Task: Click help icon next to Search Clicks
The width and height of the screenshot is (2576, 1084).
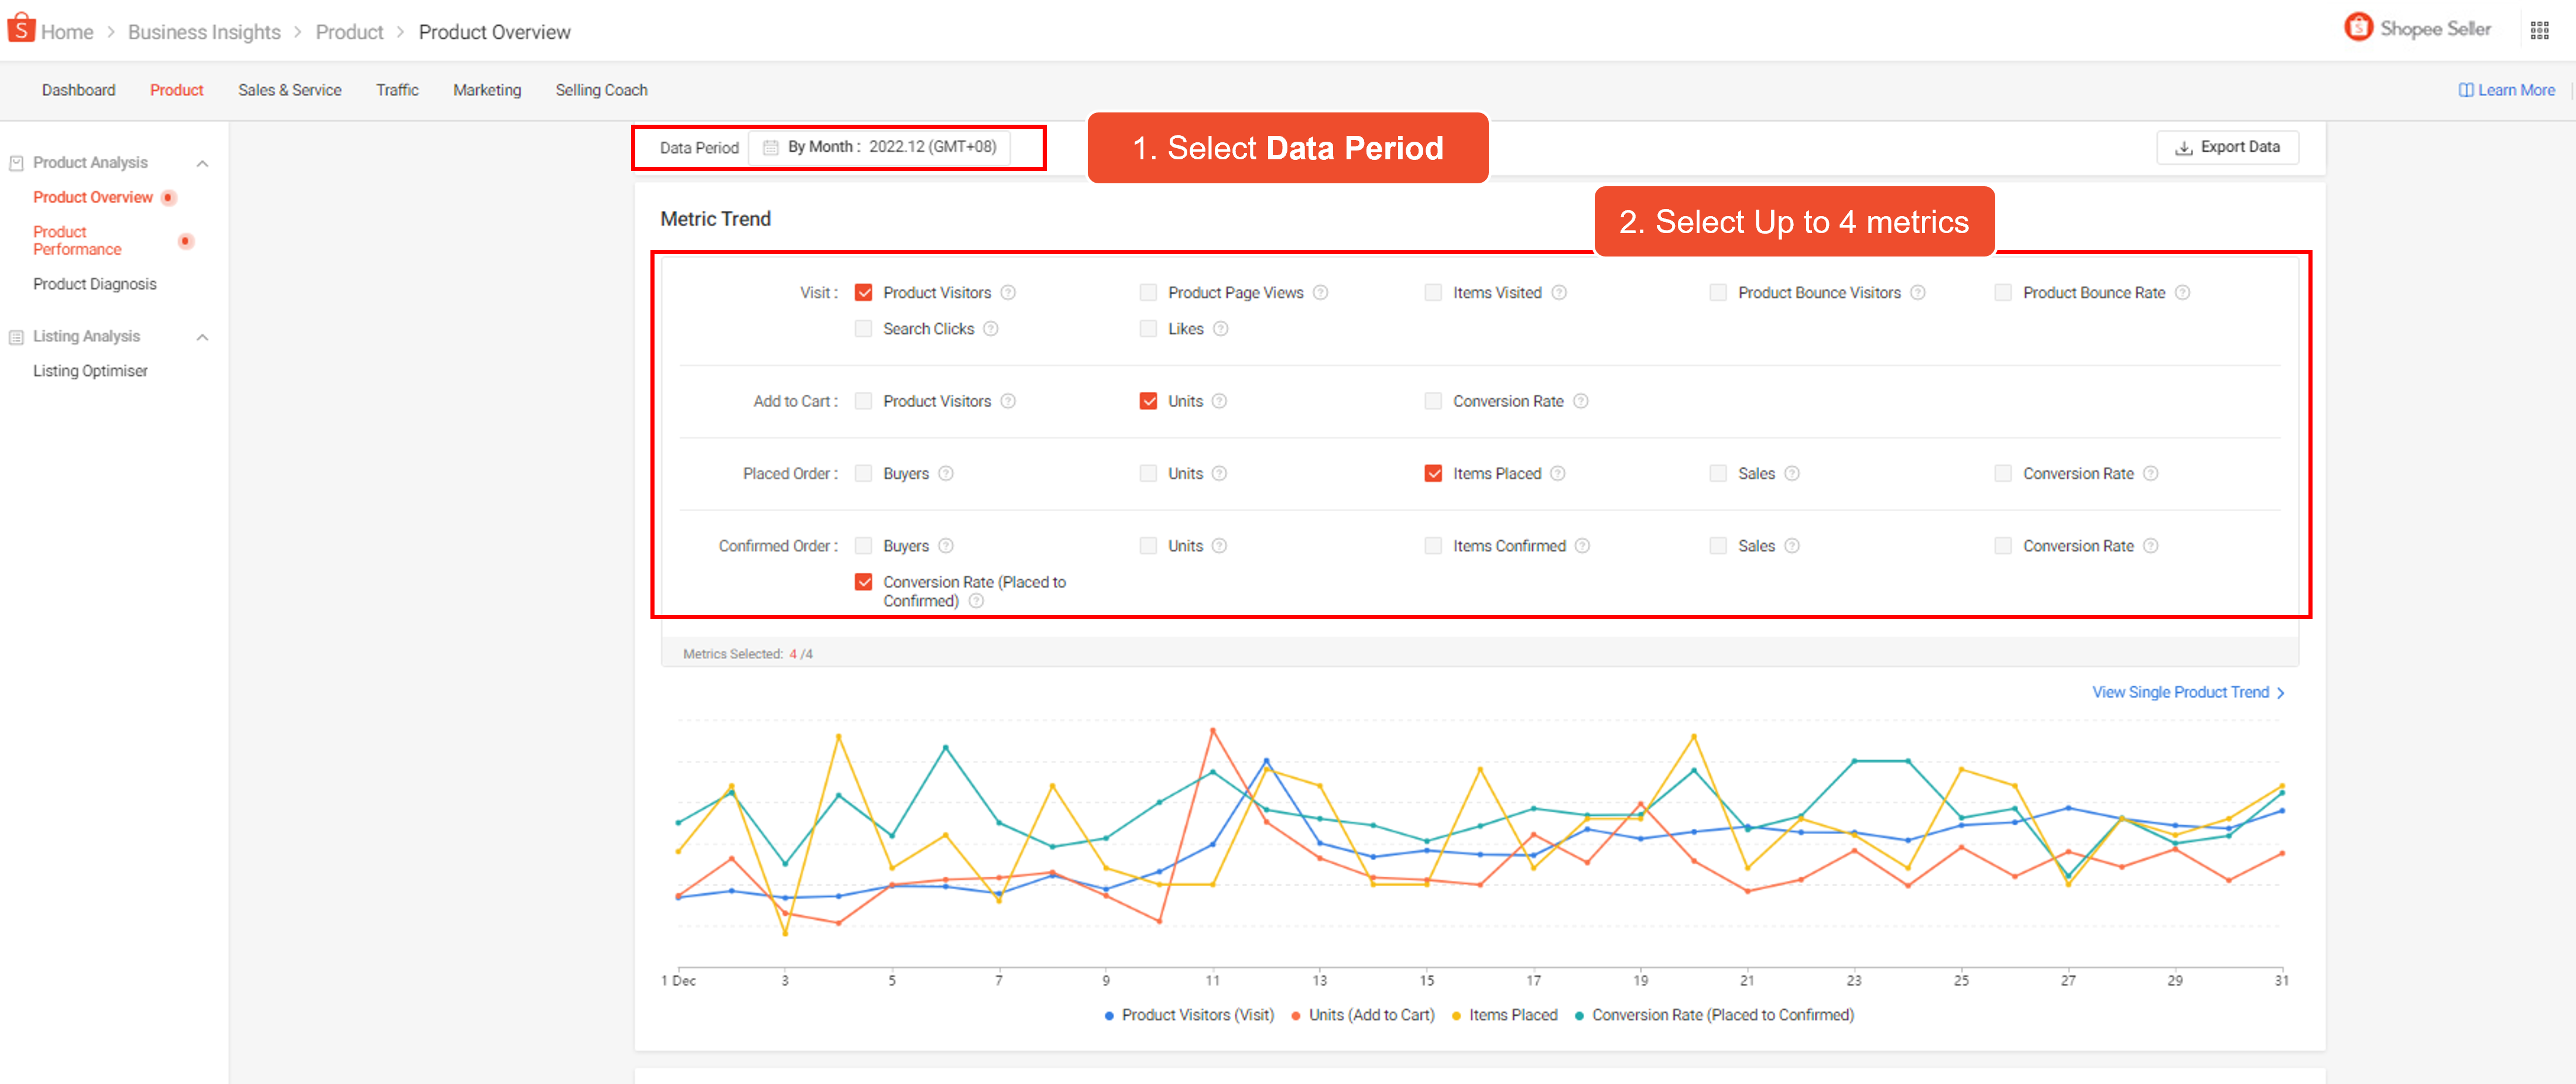Action: 990,329
